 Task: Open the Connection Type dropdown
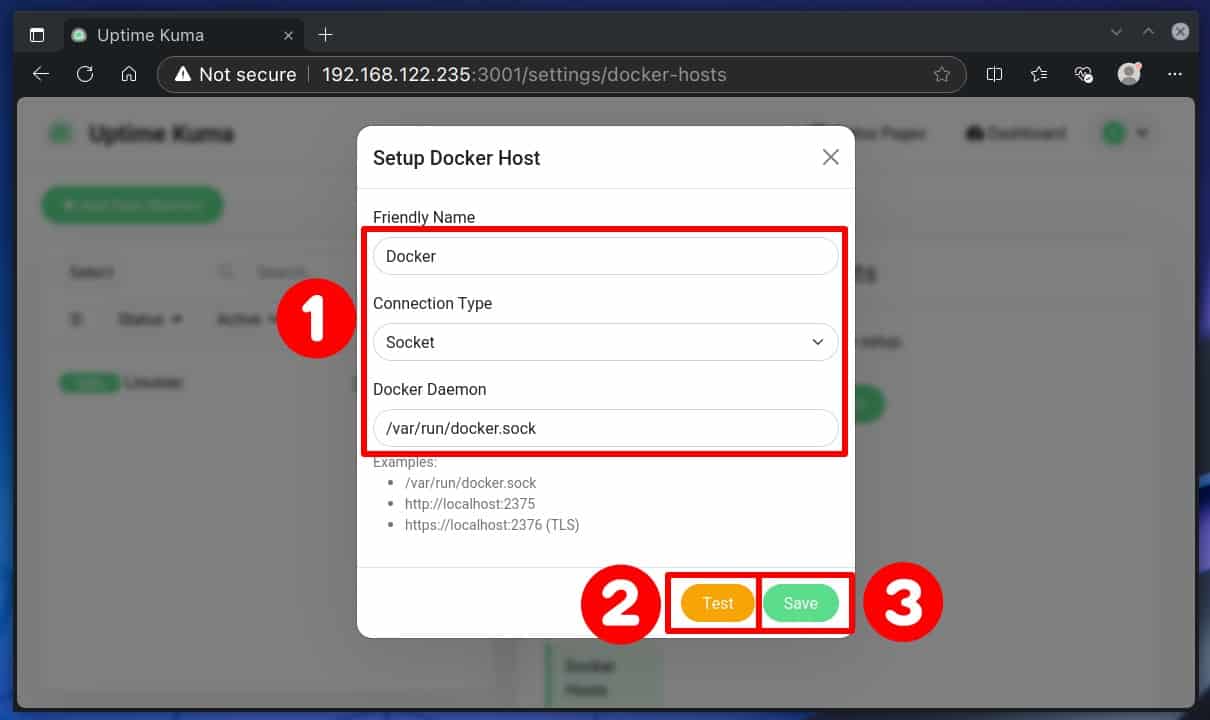(x=605, y=342)
